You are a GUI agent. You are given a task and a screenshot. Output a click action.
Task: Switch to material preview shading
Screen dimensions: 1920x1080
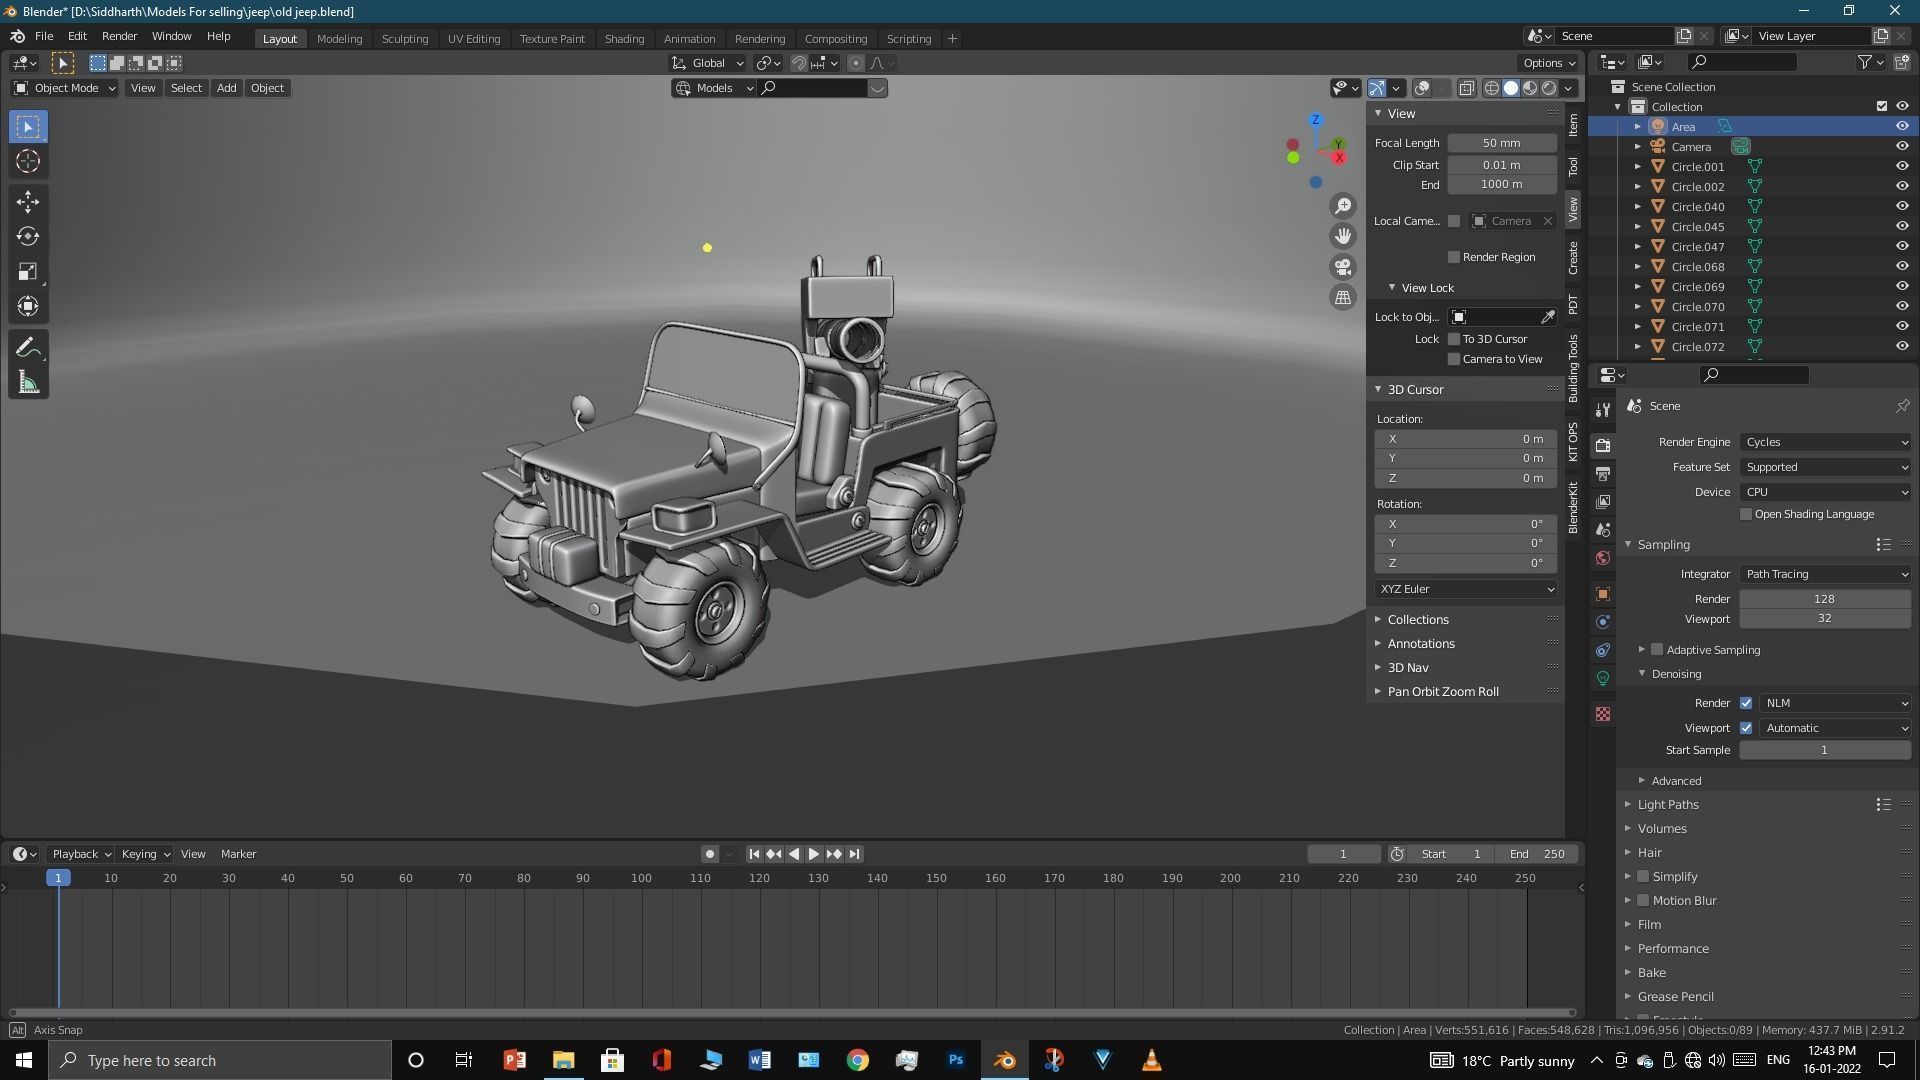(x=1530, y=88)
